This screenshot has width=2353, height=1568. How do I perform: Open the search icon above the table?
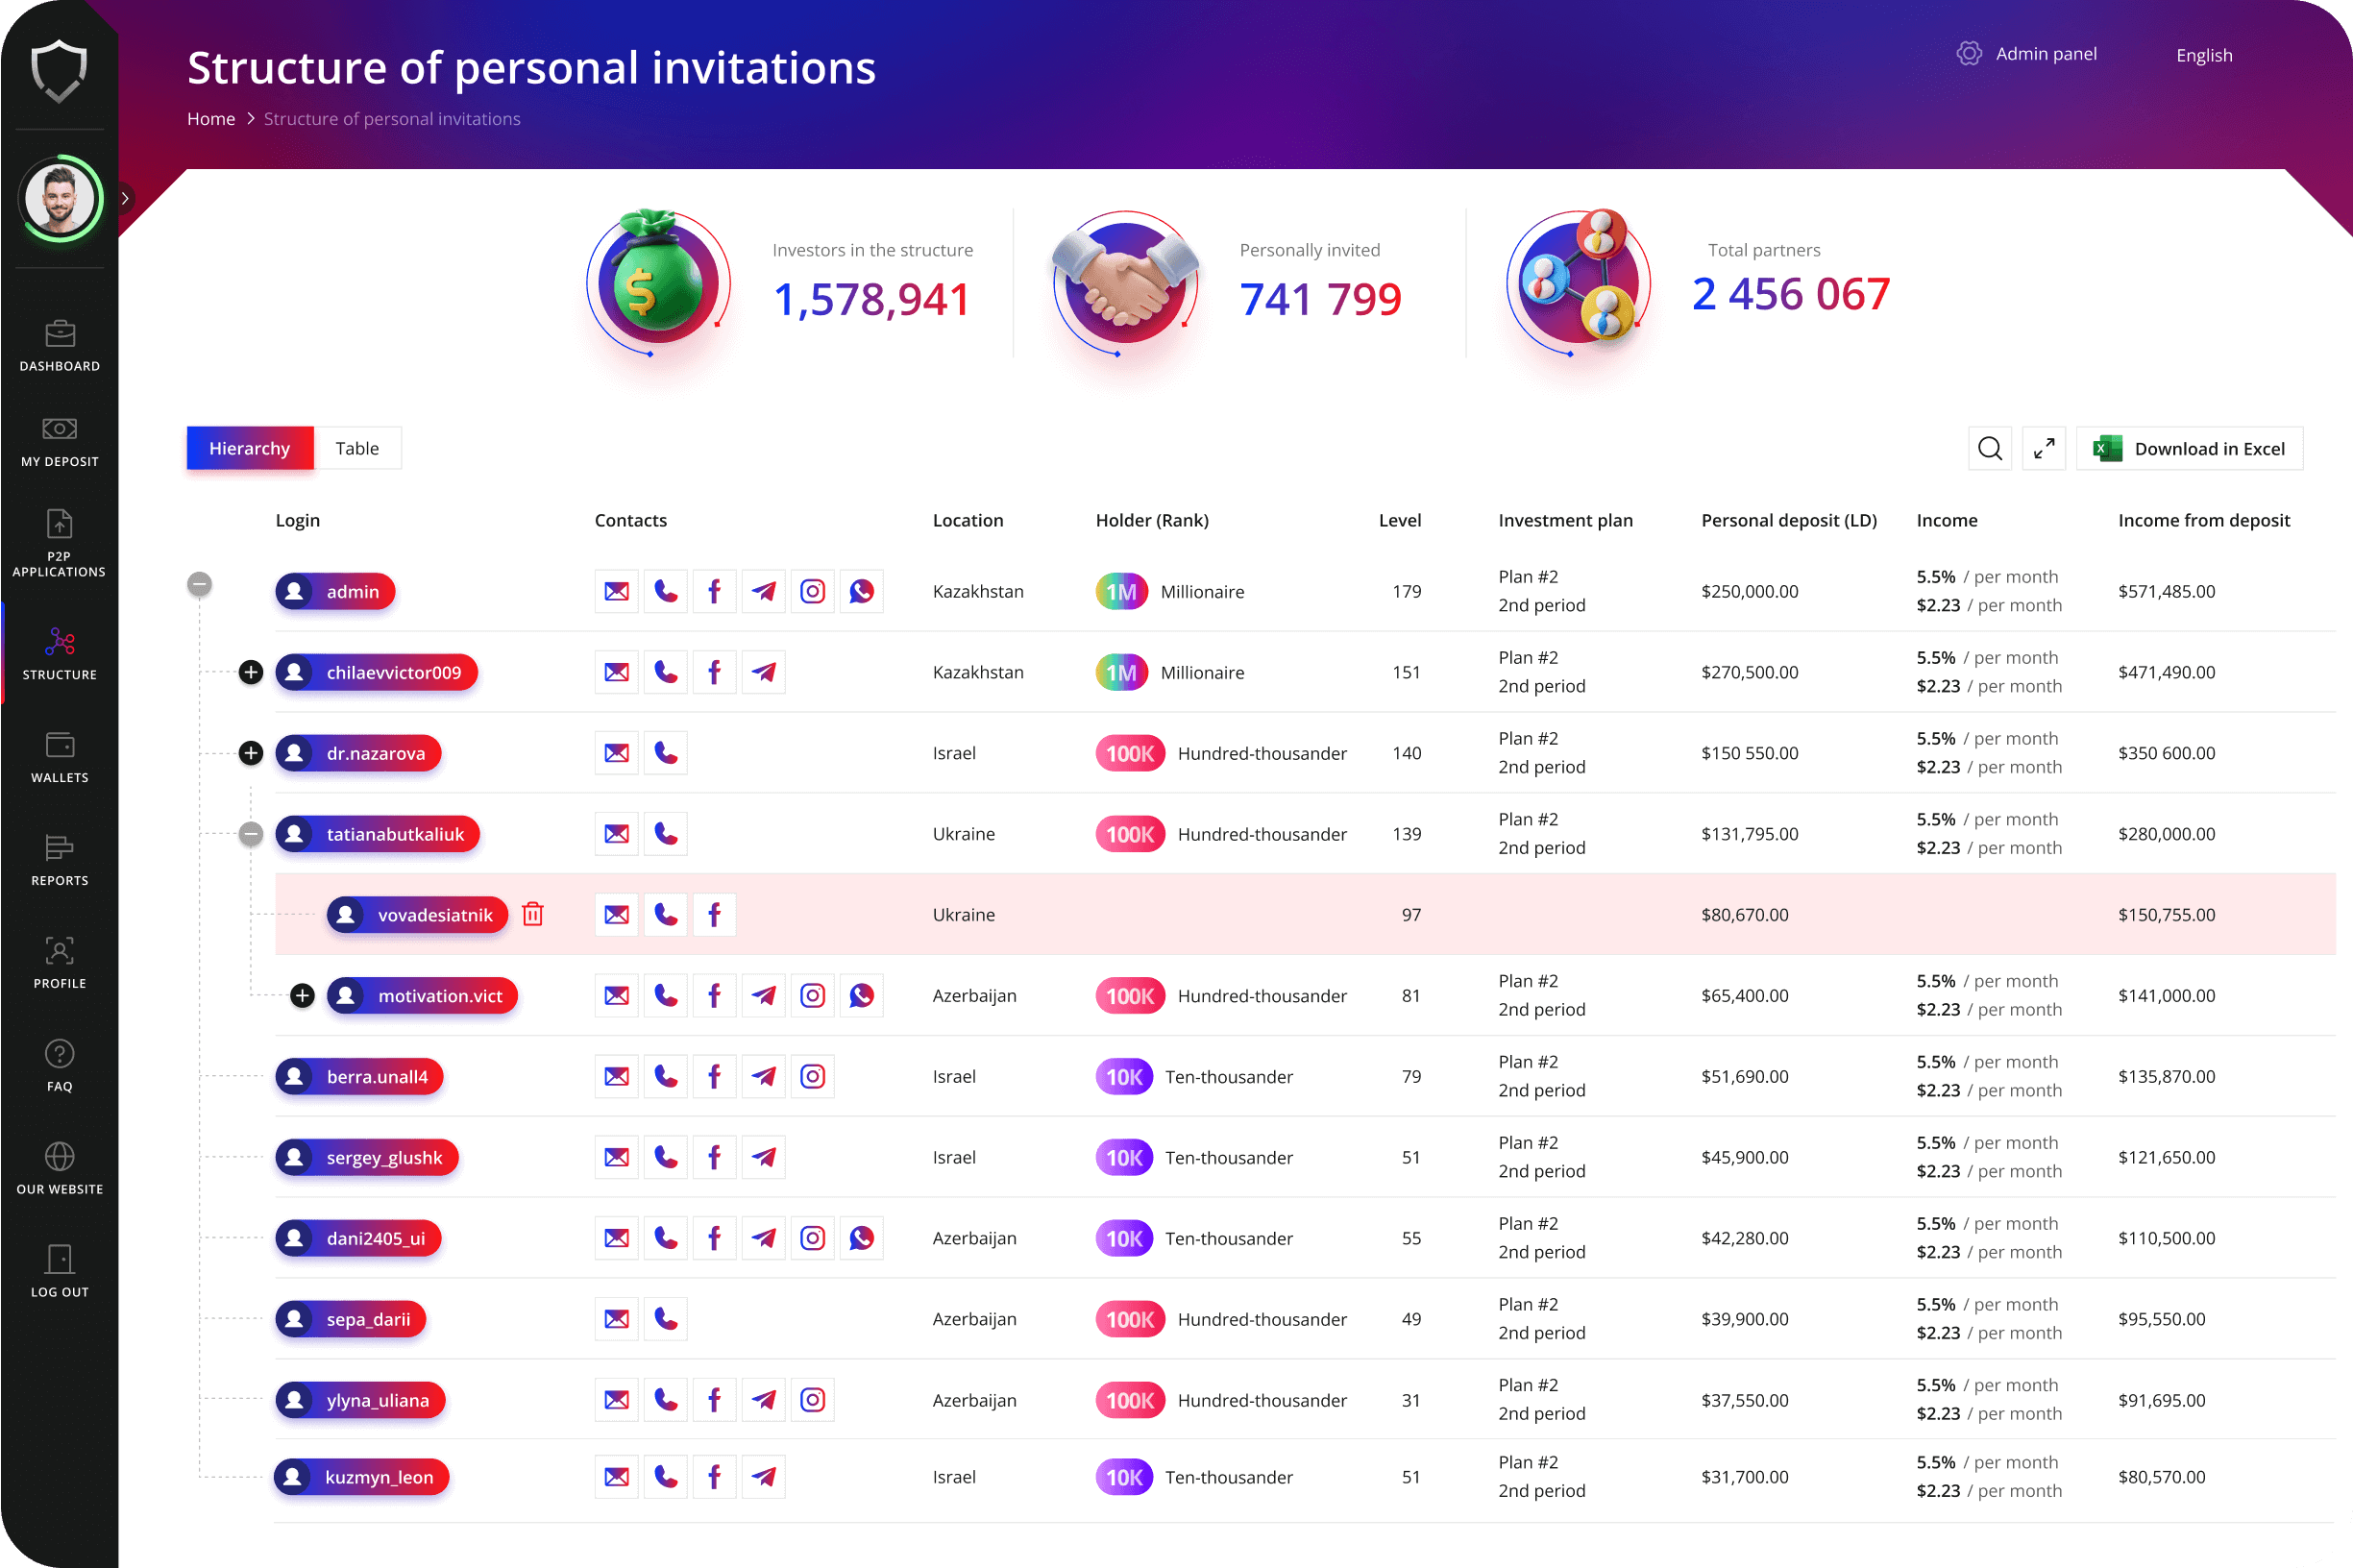pos(1990,448)
